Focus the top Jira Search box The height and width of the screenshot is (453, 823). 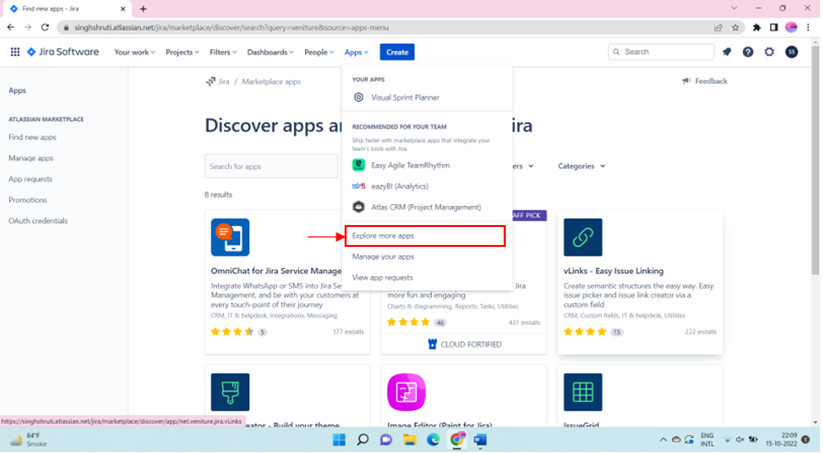(662, 52)
